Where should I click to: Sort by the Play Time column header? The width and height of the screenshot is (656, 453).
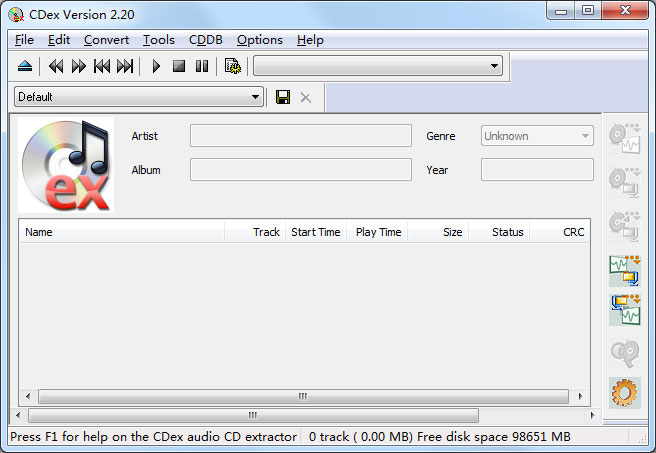coord(377,232)
